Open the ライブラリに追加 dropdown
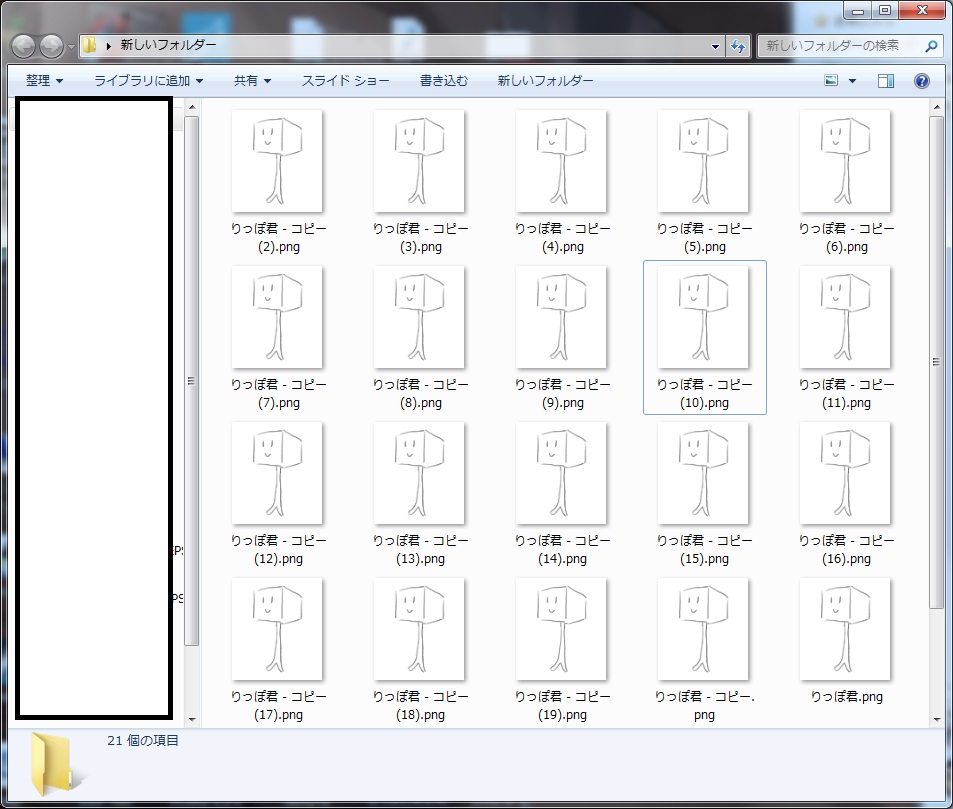 (148, 81)
